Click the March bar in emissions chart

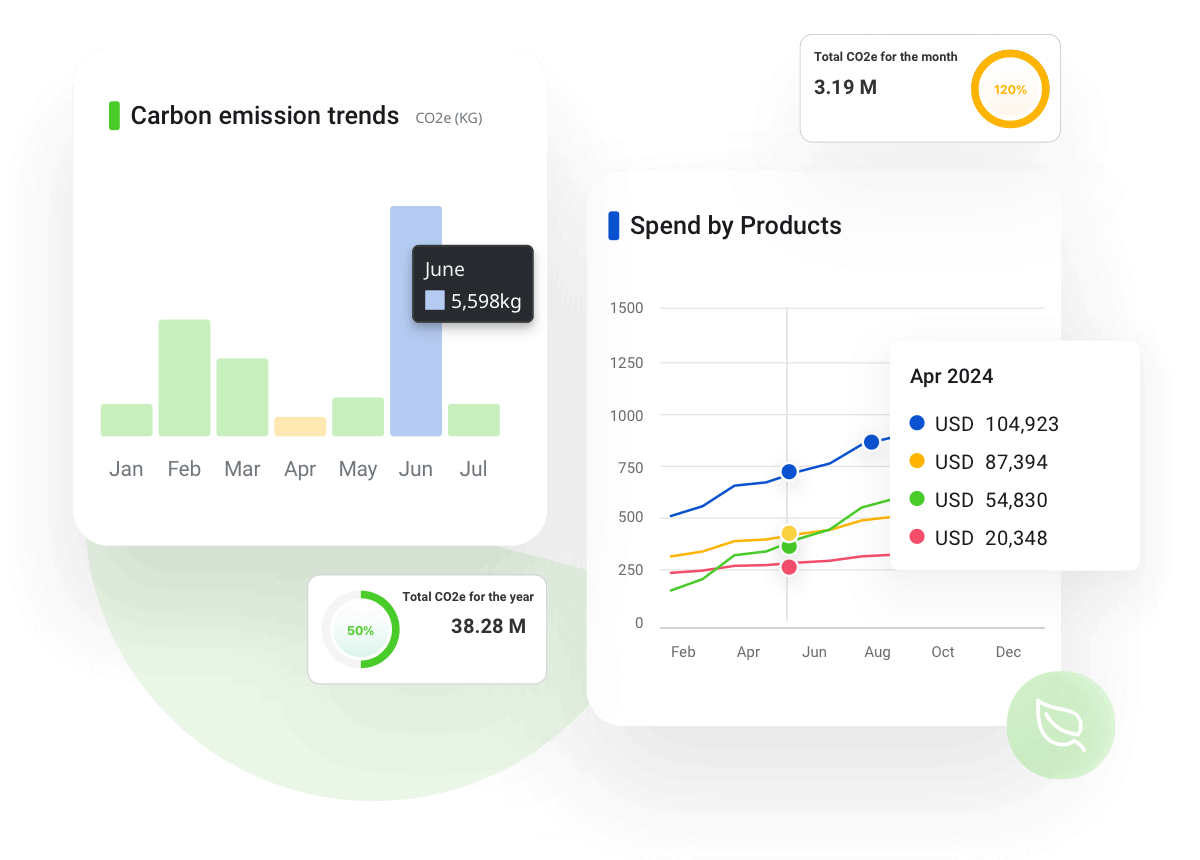[242, 397]
